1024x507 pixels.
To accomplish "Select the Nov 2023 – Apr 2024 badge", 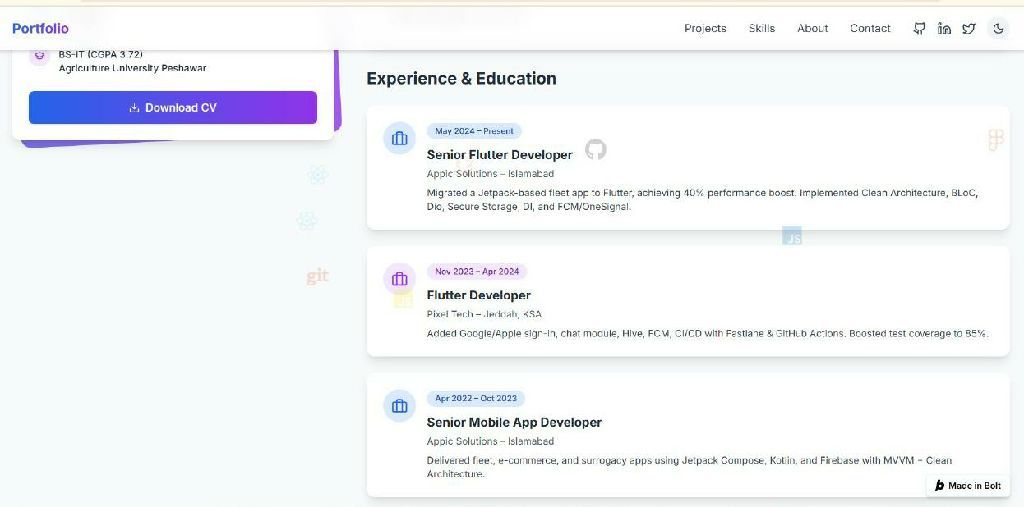I will (477, 271).
